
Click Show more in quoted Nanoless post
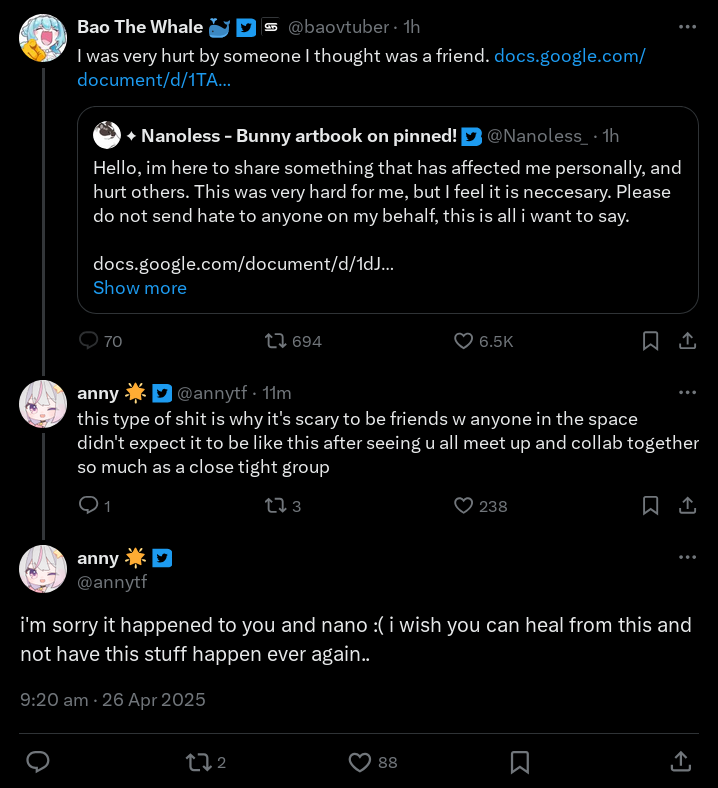pyautogui.click(x=140, y=288)
